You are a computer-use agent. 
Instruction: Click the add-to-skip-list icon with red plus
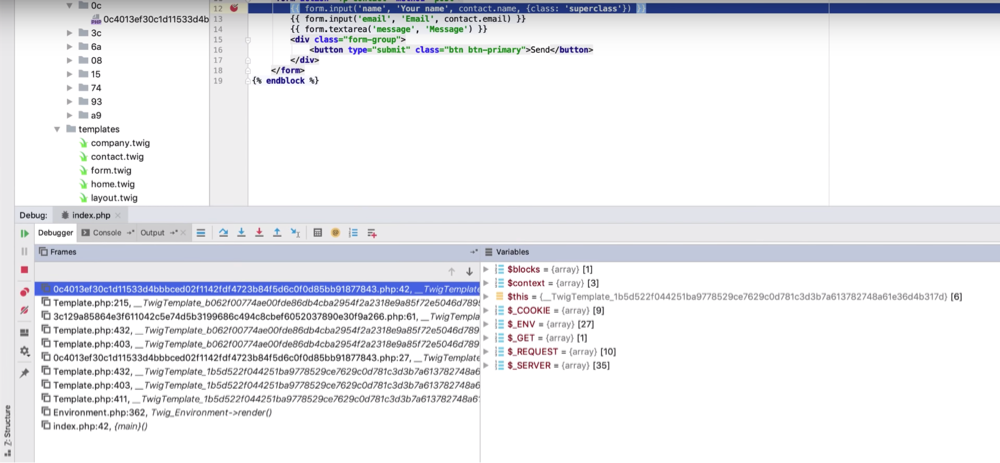tap(372, 233)
